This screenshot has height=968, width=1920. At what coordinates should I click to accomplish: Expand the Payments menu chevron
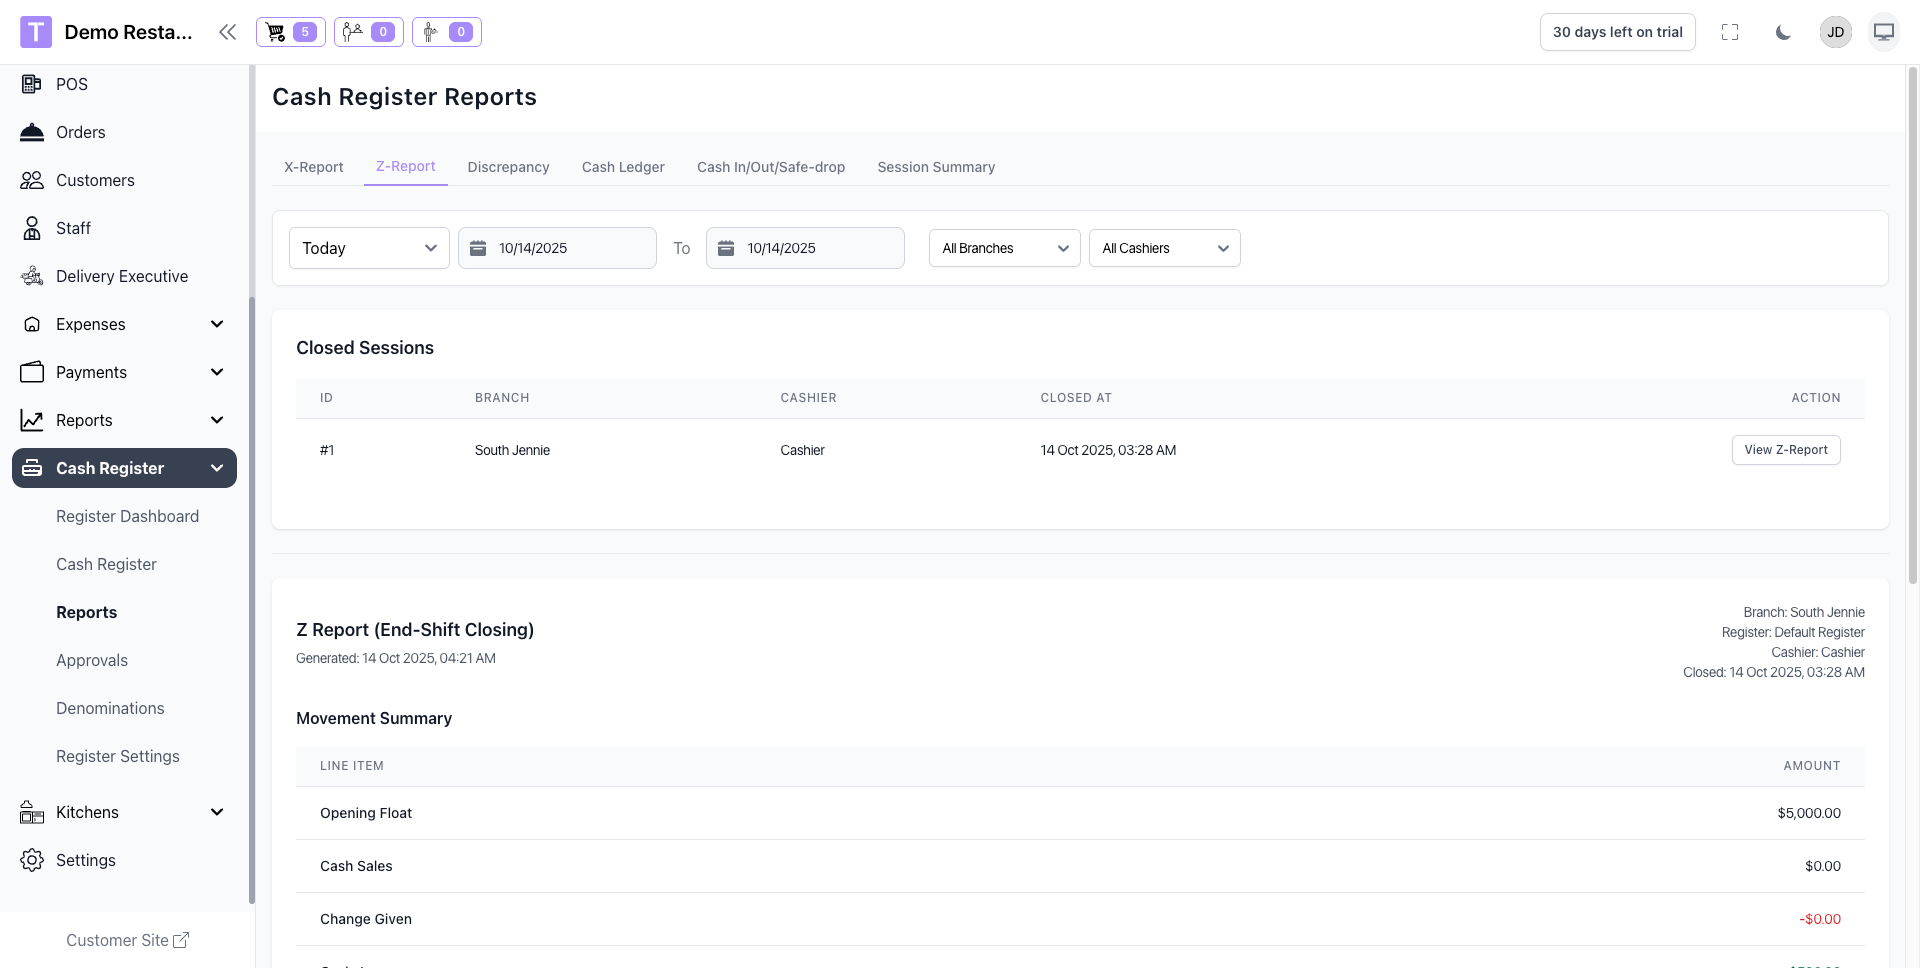[217, 372]
